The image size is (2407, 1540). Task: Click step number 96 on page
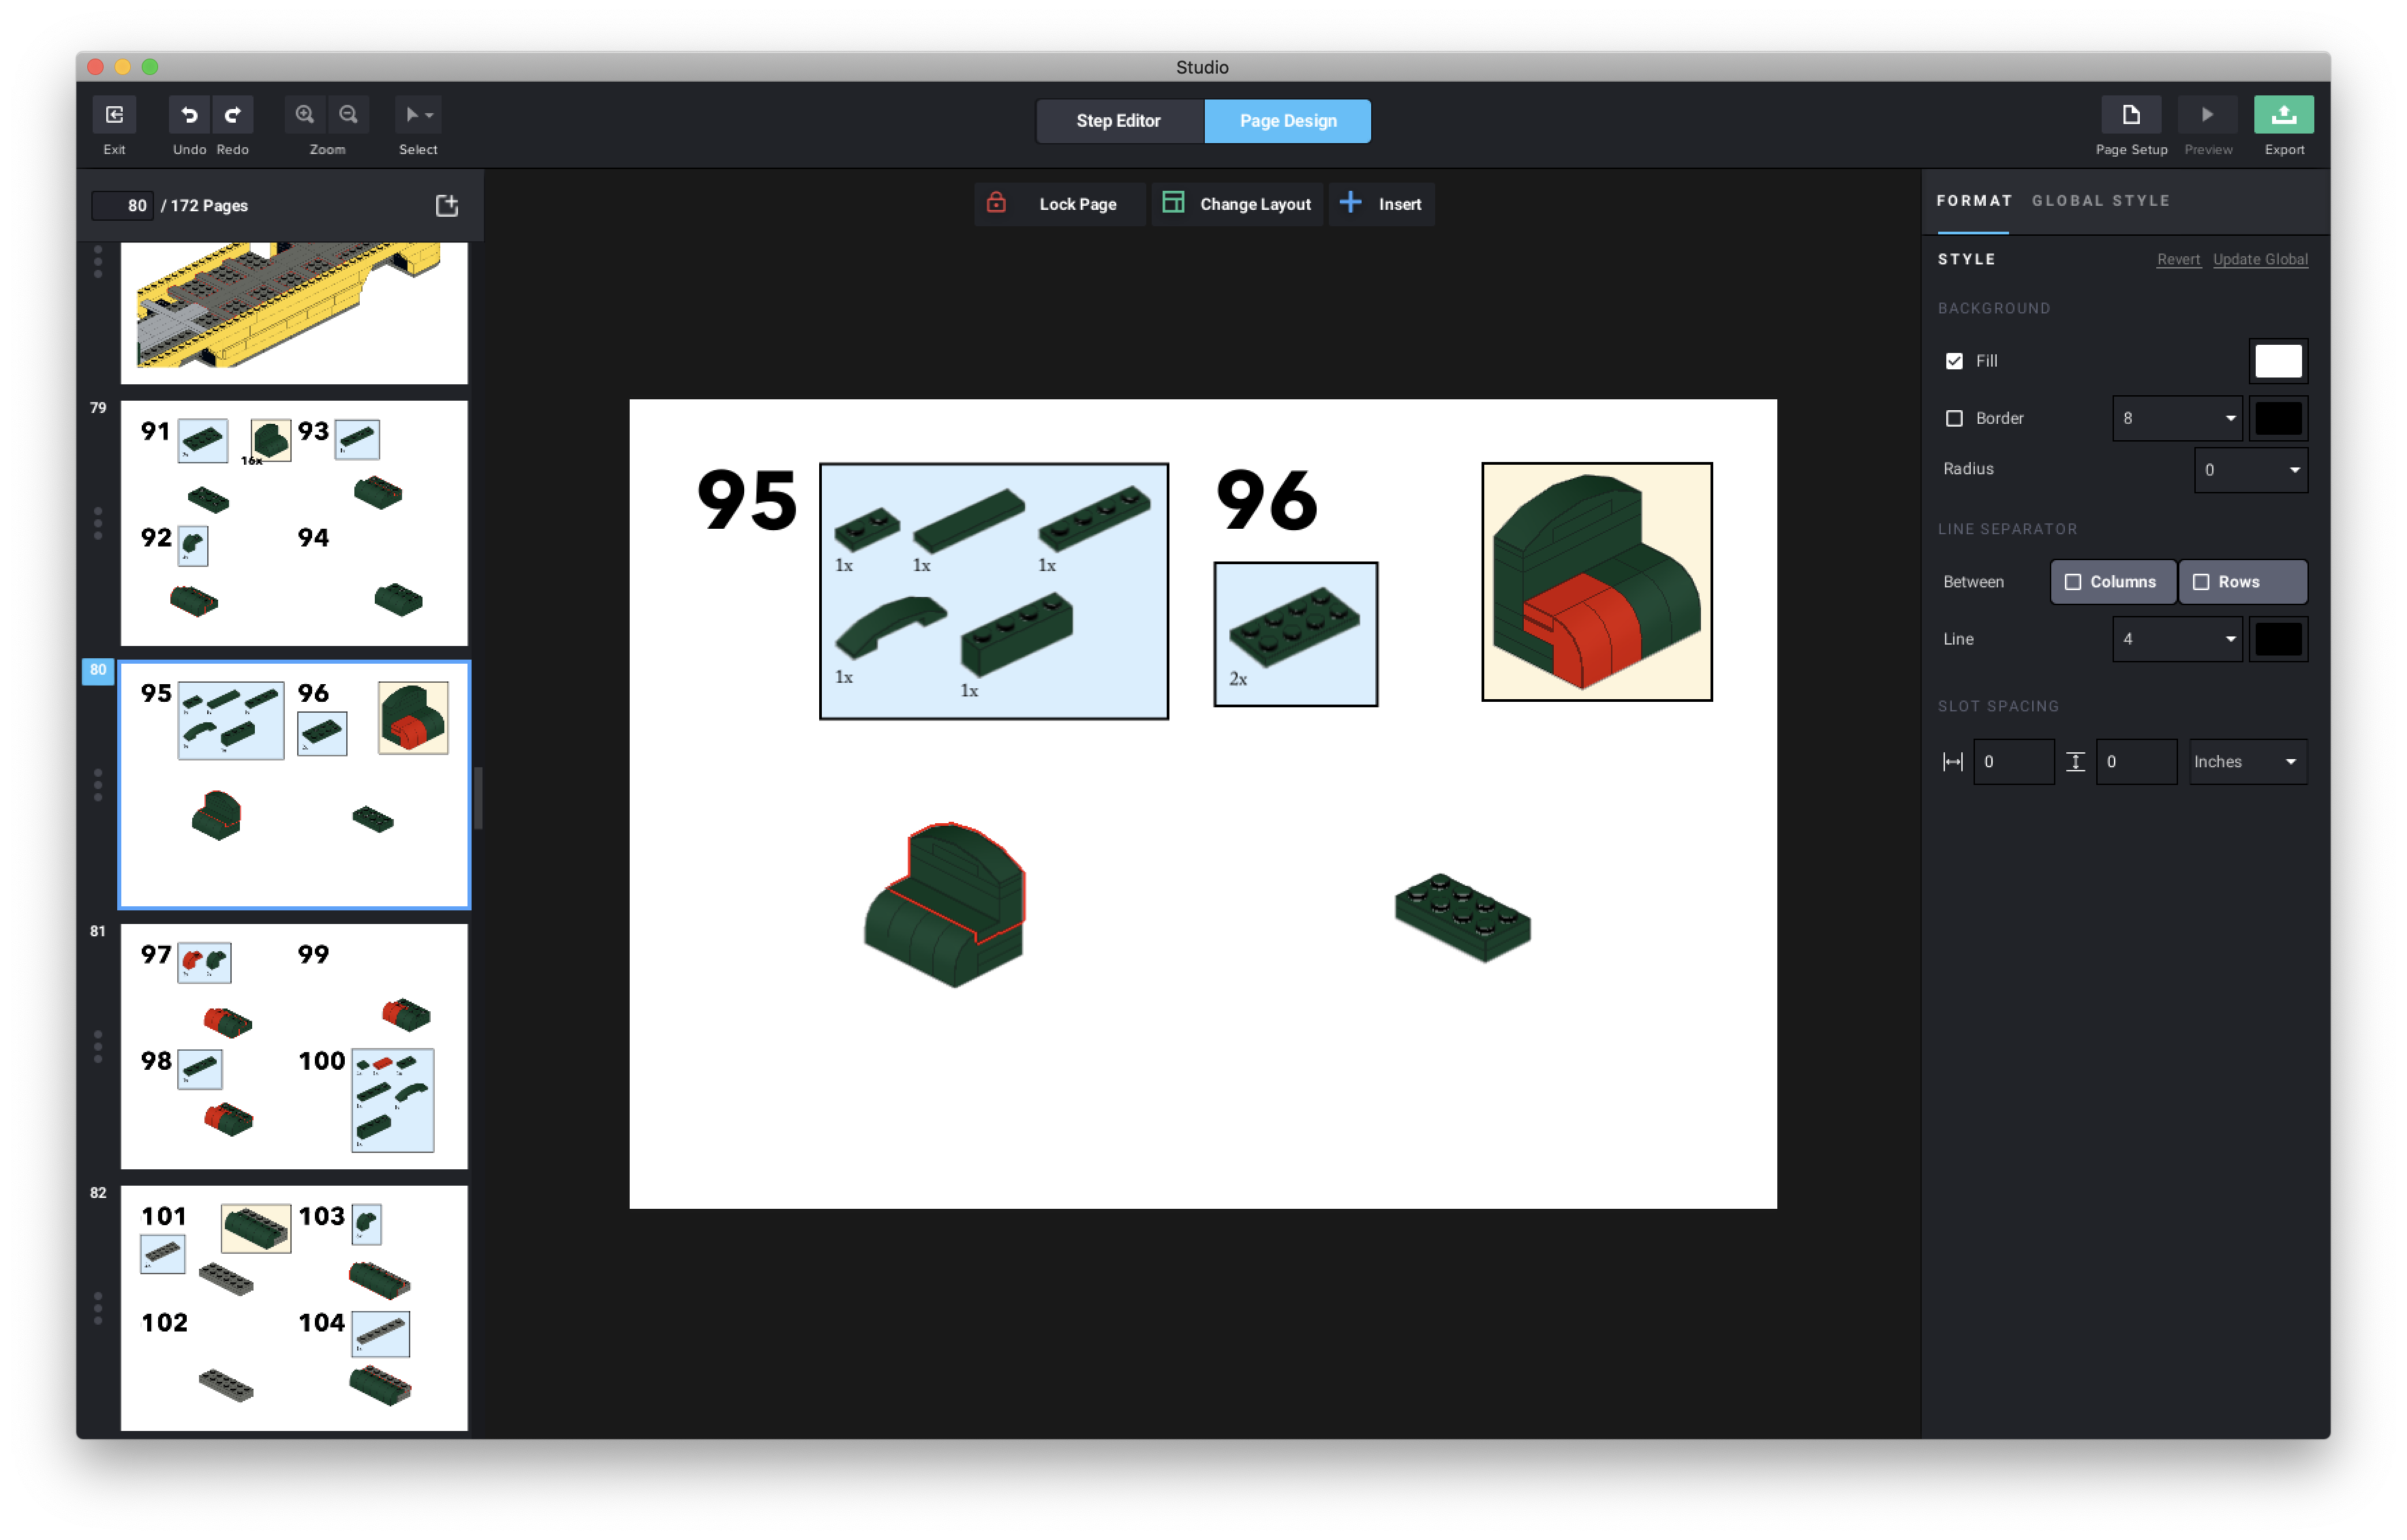pos(1267,500)
